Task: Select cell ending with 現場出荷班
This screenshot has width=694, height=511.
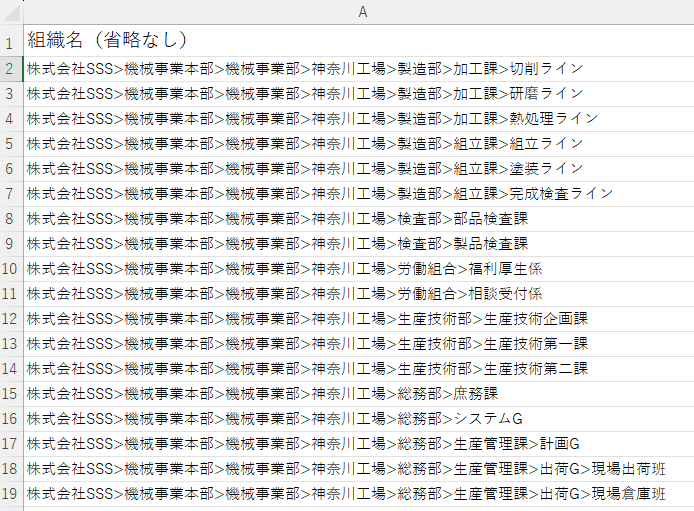Action: [359, 469]
